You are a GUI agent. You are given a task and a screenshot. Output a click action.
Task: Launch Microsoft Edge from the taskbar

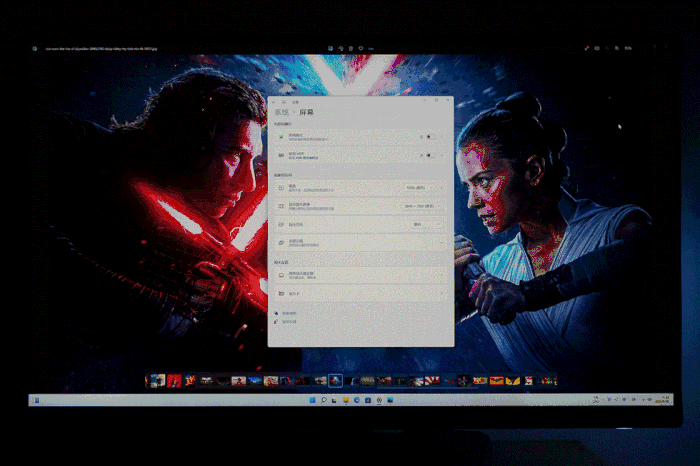tap(357, 400)
